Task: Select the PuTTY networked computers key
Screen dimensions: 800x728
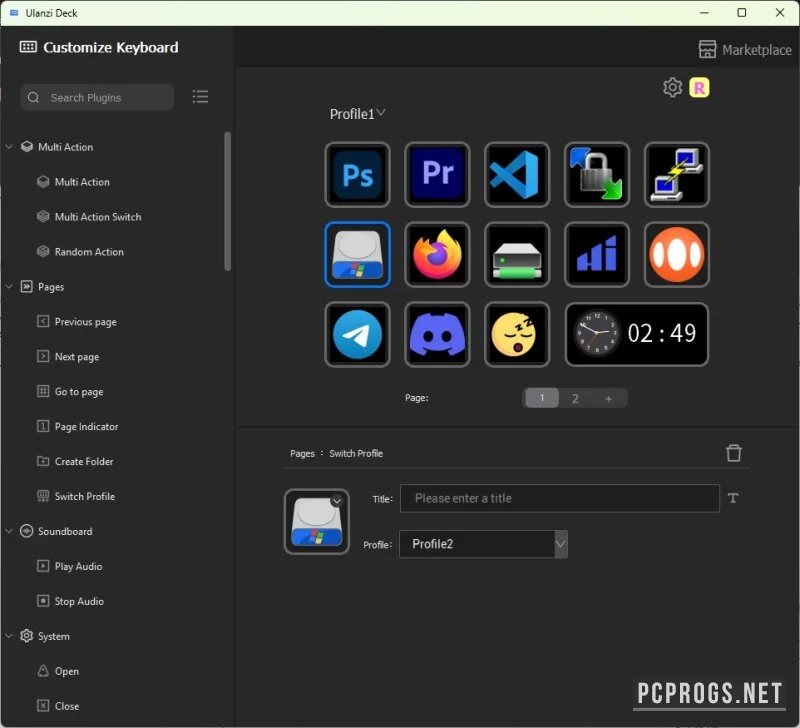Action: point(677,174)
